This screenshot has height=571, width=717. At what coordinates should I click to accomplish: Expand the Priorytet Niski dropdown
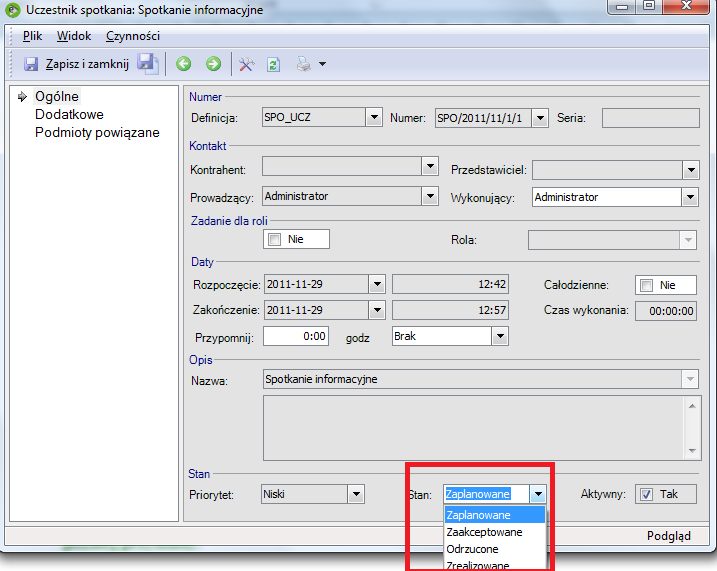(356, 494)
